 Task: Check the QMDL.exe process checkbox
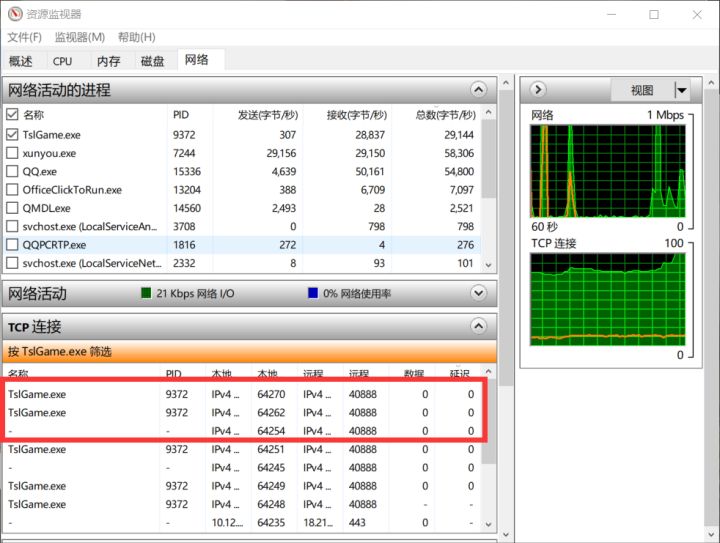[12, 208]
